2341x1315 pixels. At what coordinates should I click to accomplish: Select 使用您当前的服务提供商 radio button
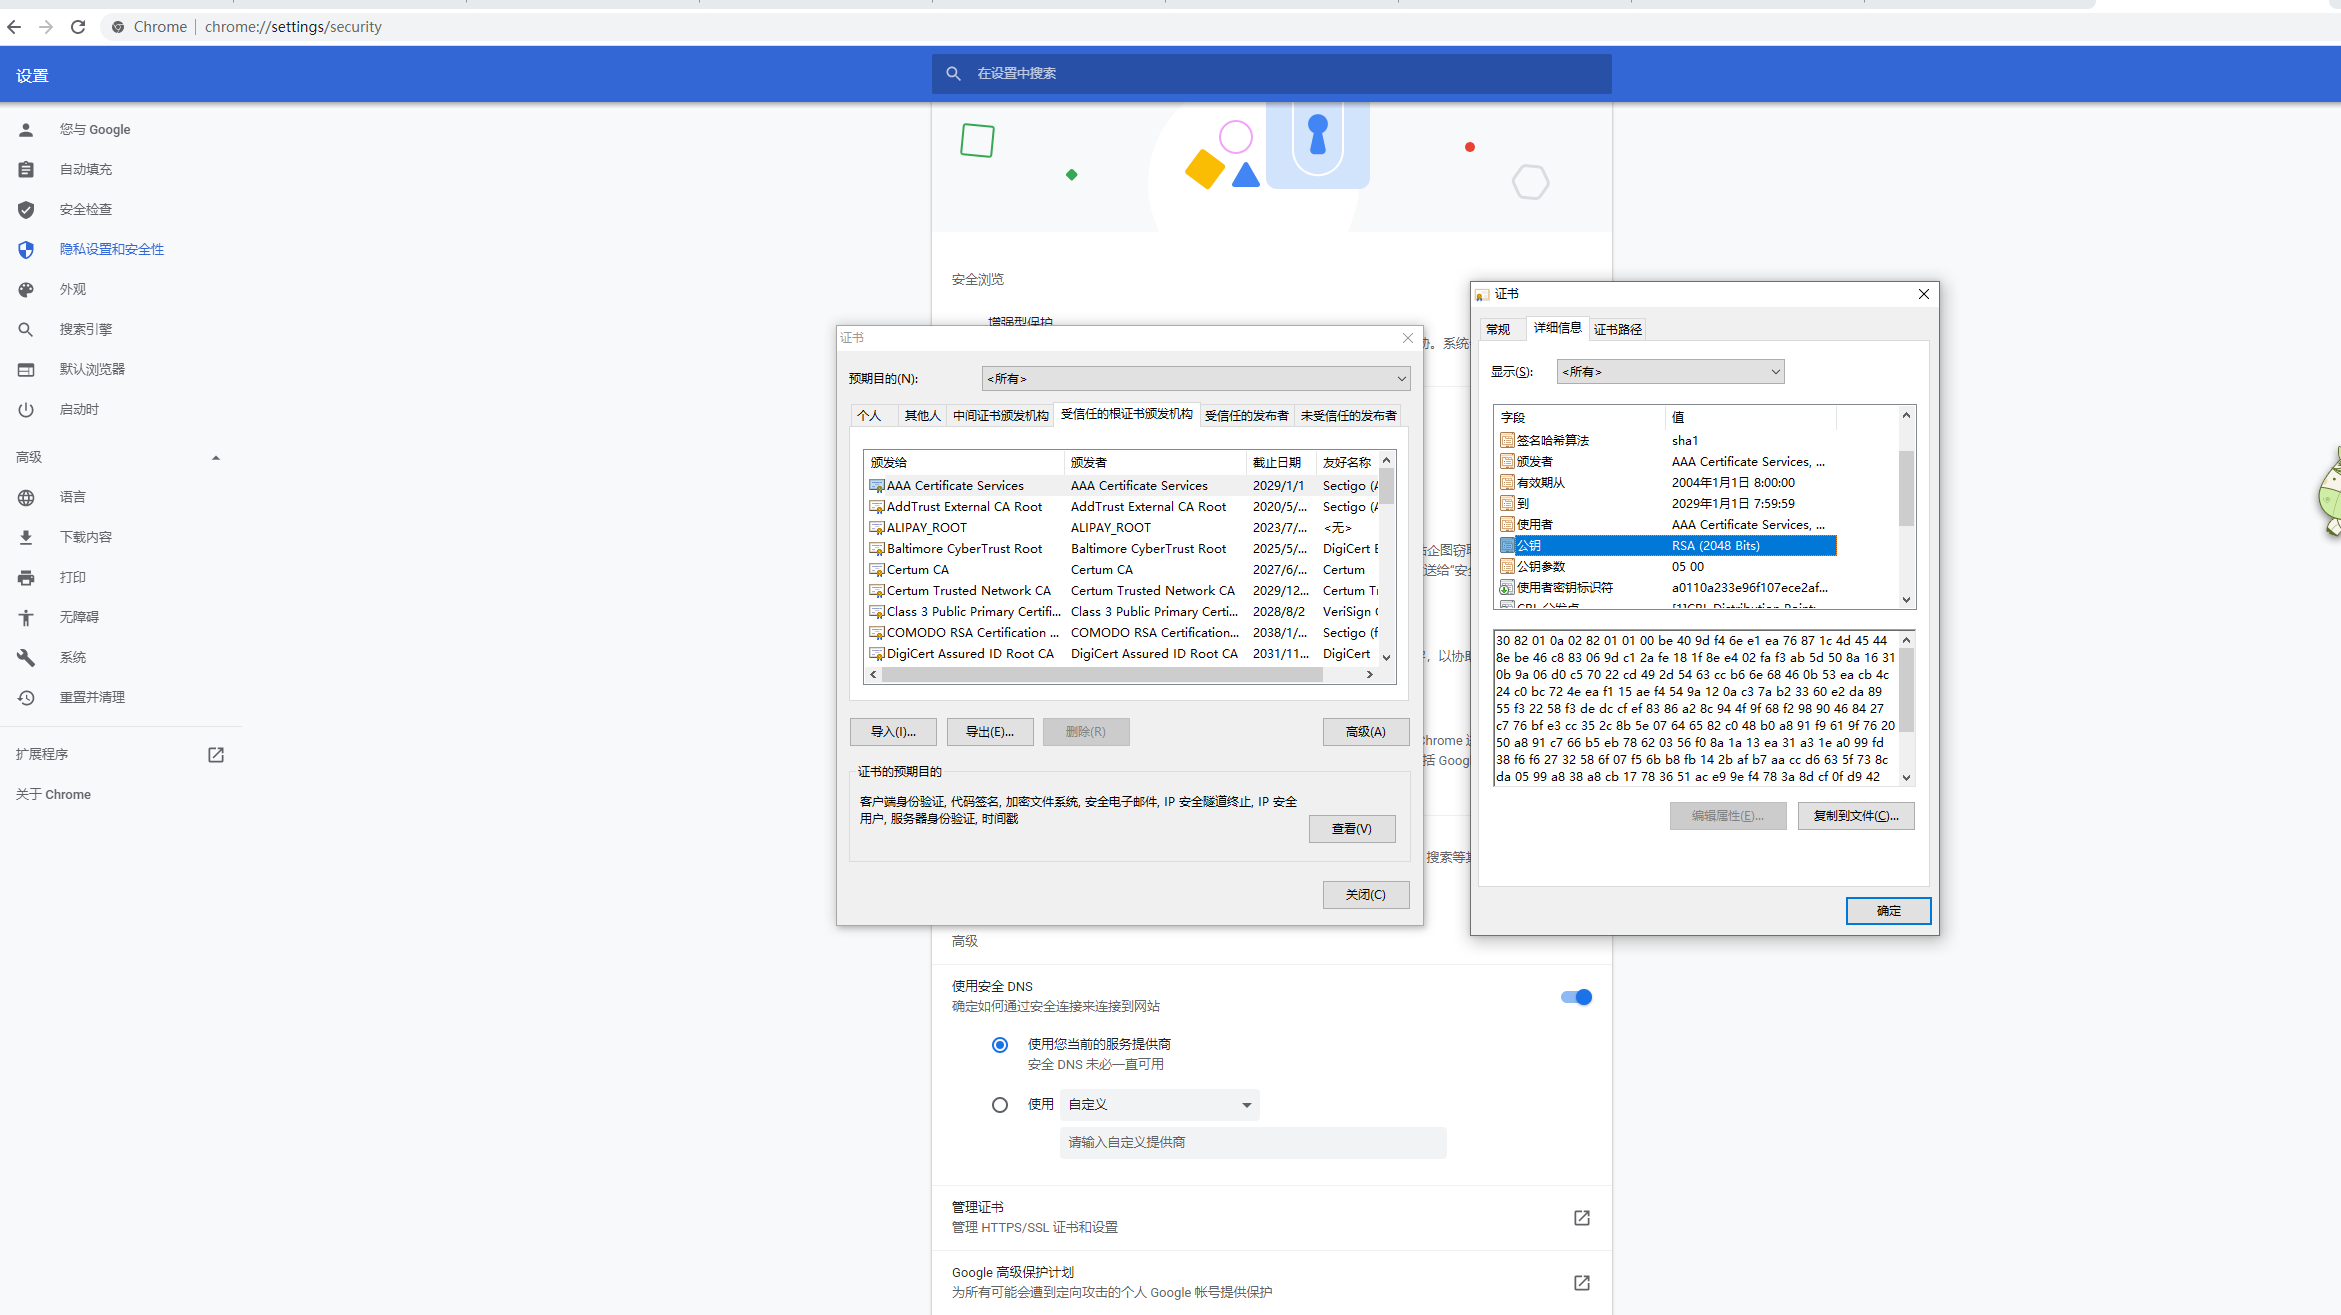click(x=999, y=1045)
